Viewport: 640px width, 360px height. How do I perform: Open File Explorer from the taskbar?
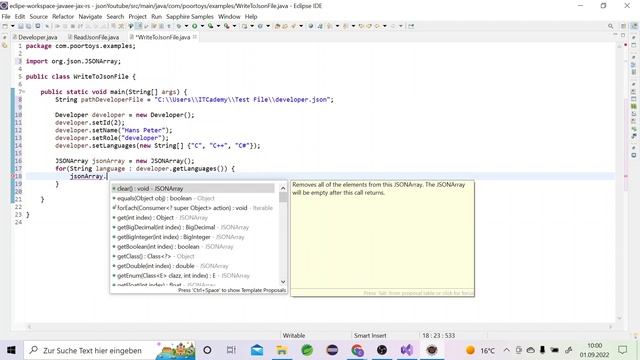[282, 350]
